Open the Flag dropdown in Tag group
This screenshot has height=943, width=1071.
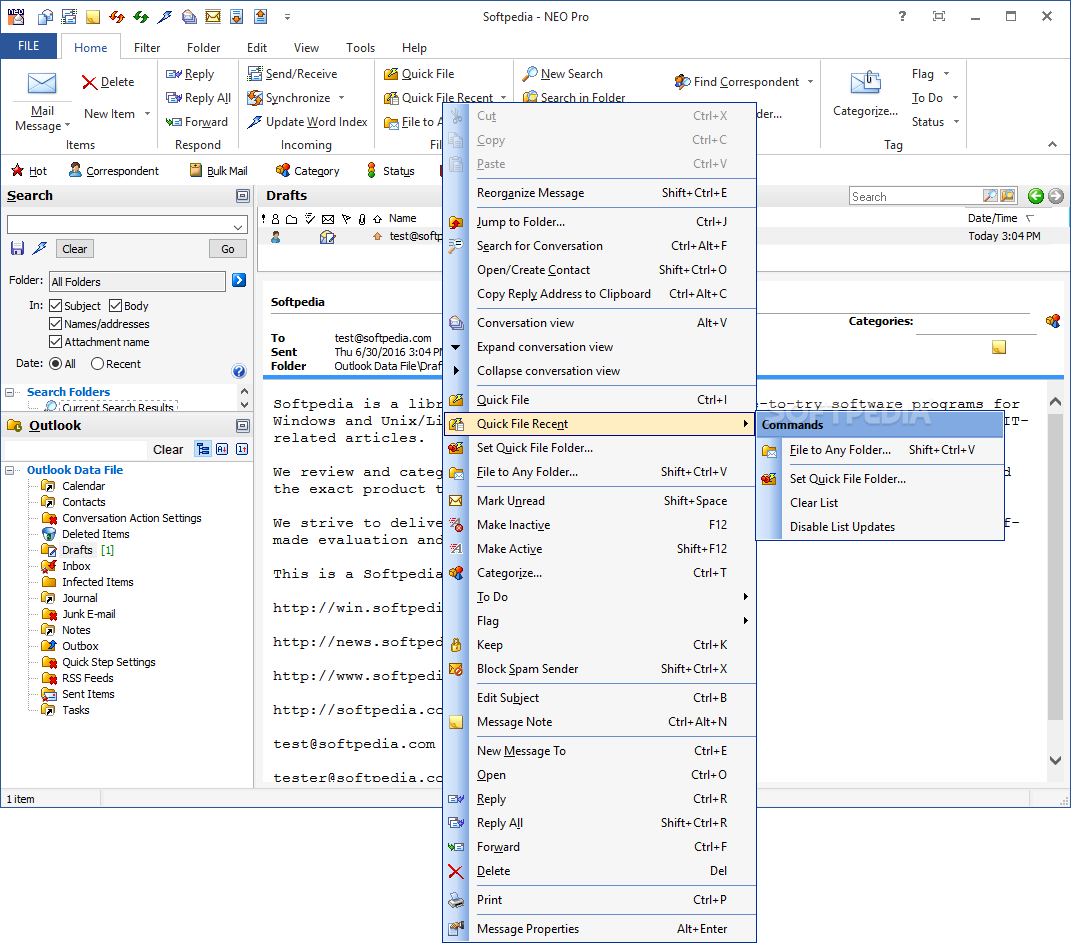(947, 74)
